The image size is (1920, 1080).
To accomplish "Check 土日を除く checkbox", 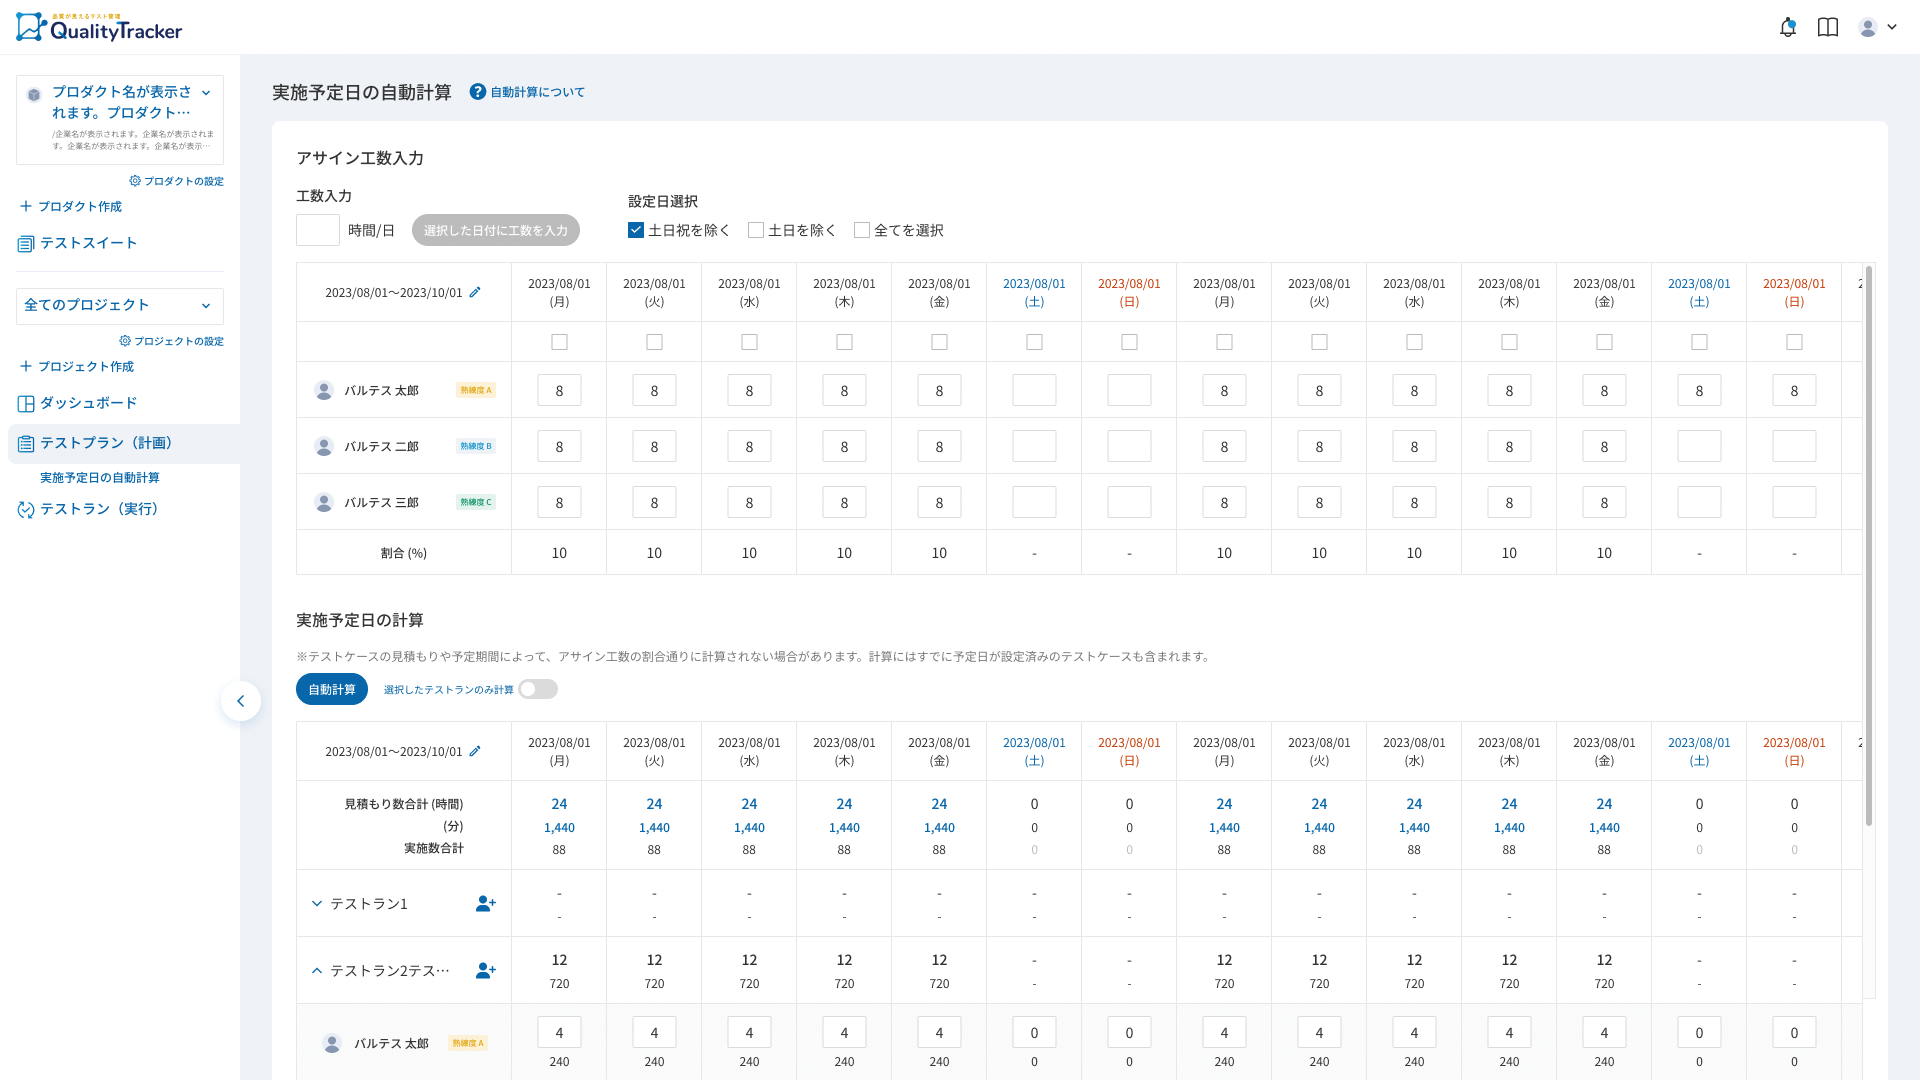I will 756,230.
